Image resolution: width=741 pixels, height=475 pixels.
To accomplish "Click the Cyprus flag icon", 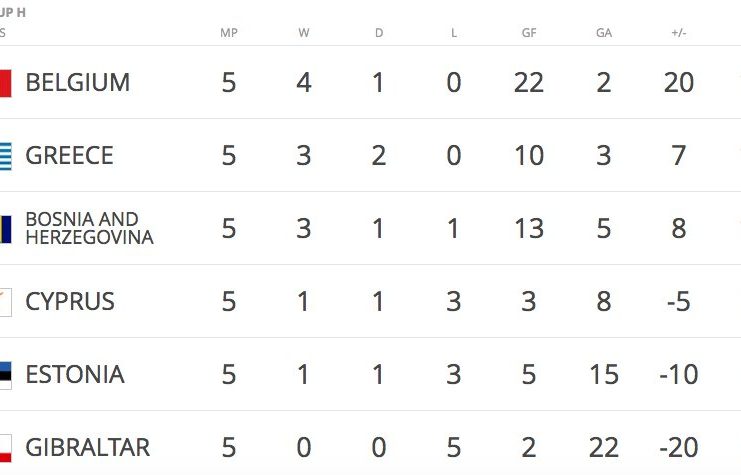I will 5,302.
